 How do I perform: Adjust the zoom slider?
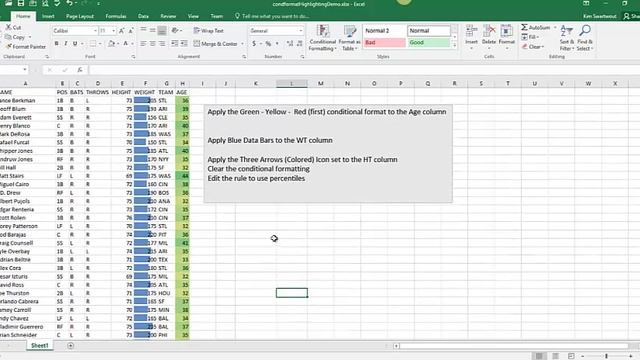point(607,356)
